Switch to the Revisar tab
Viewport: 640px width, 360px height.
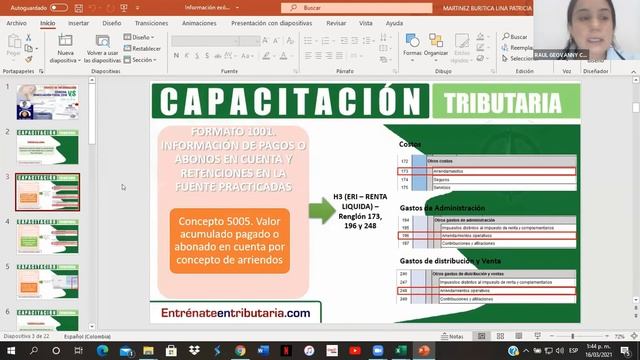coord(336,23)
